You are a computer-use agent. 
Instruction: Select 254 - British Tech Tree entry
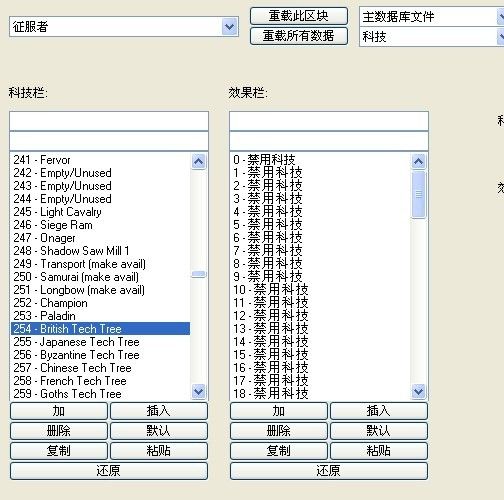pyautogui.click(x=100, y=329)
